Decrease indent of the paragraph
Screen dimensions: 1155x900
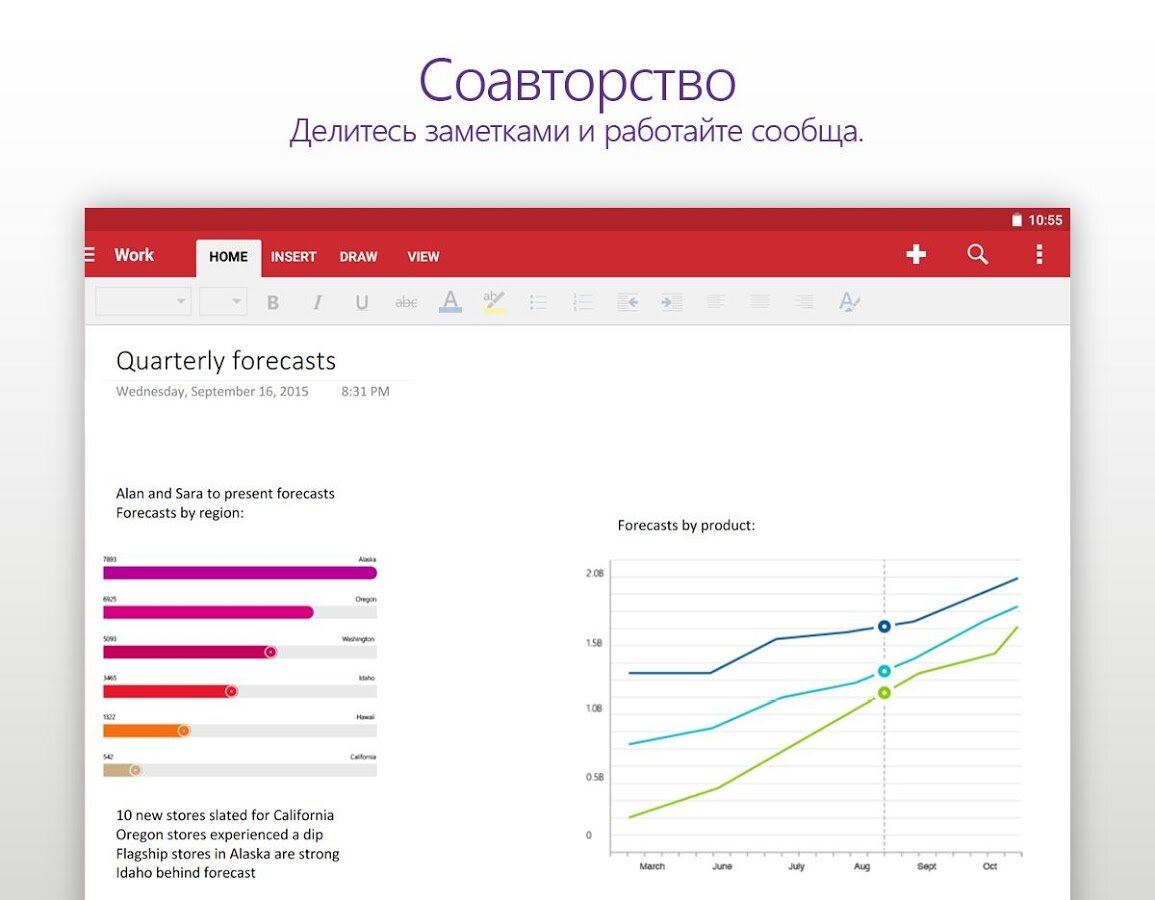pyautogui.click(x=627, y=301)
